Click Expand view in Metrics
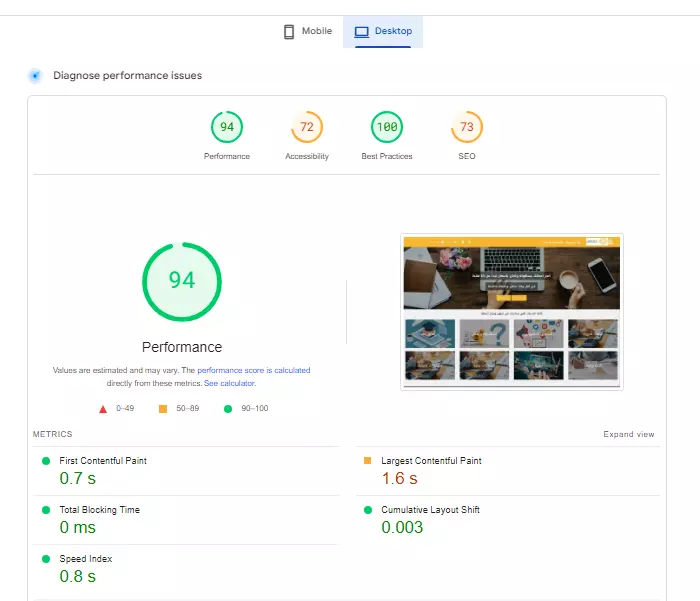 click(x=629, y=434)
